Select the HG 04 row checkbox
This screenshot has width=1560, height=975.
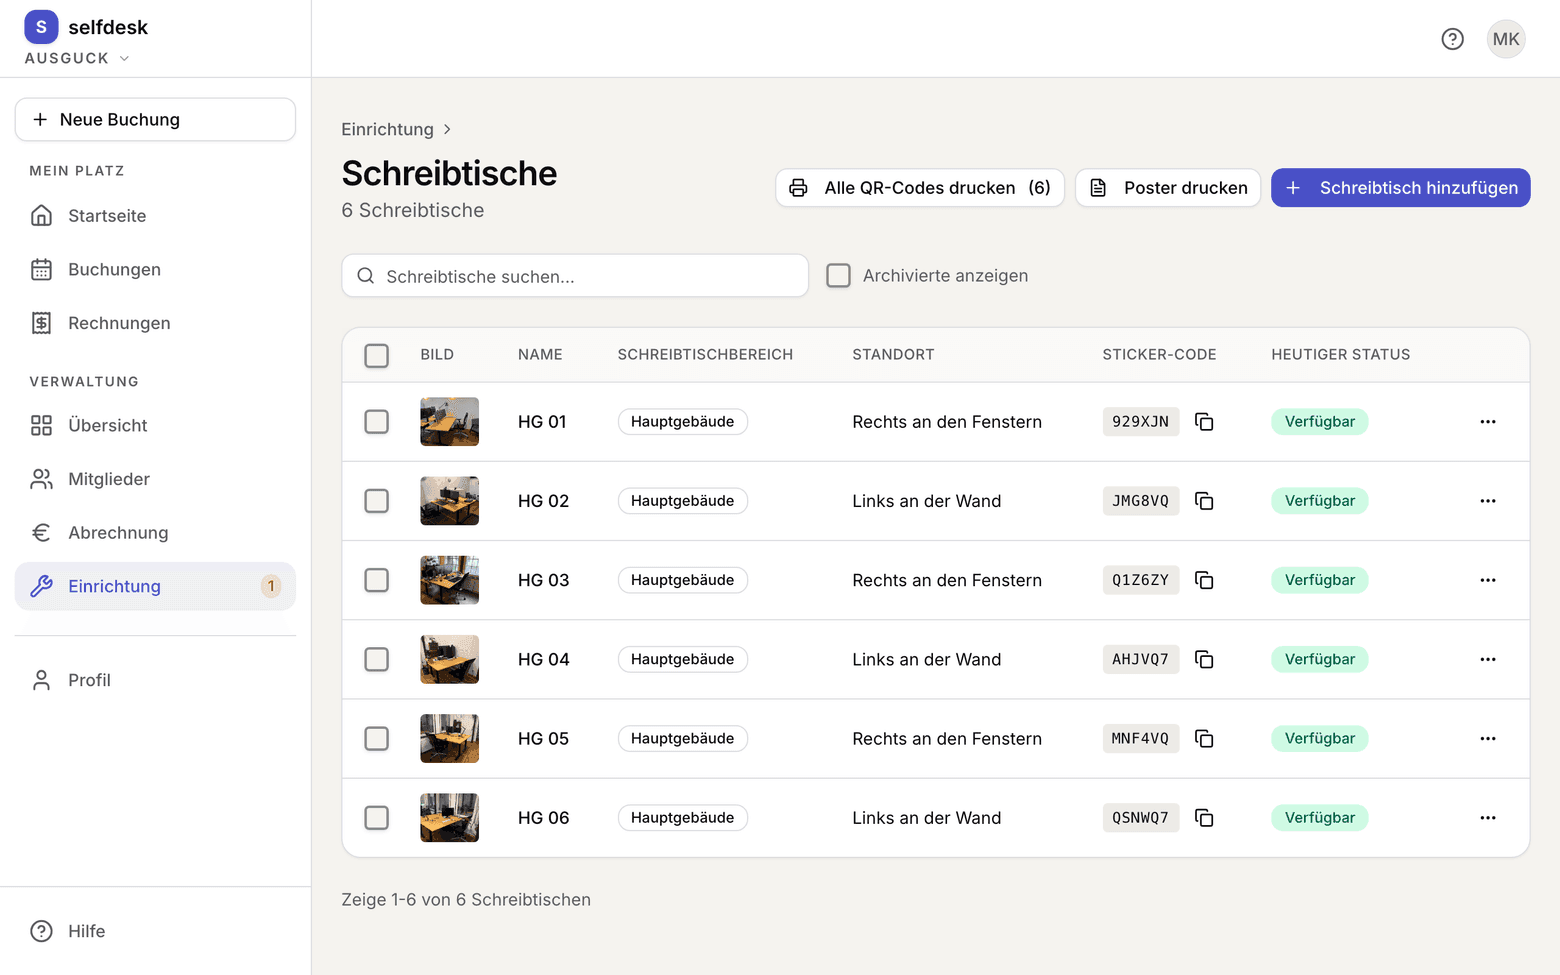tap(376, 659)
